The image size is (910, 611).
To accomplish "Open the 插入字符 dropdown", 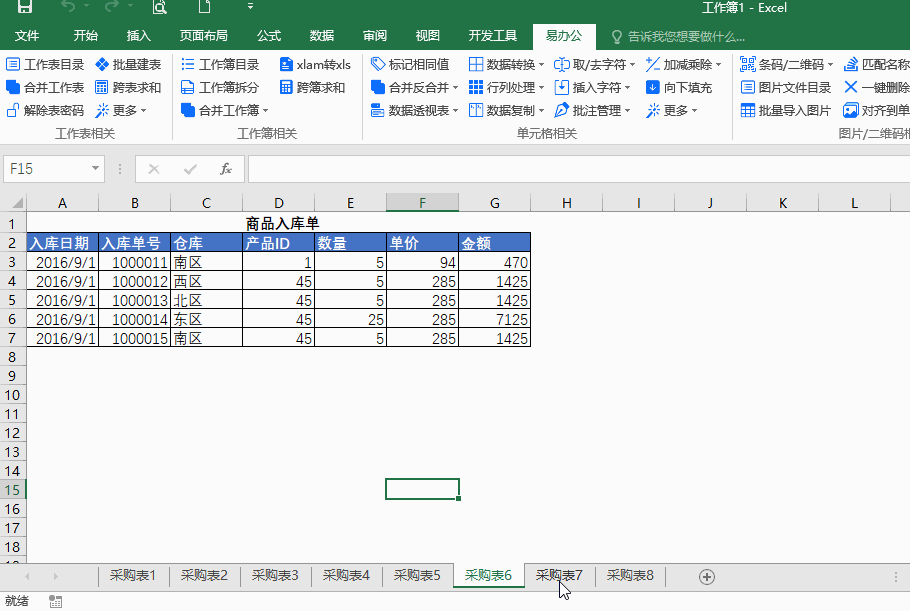I will click(628, 88).
